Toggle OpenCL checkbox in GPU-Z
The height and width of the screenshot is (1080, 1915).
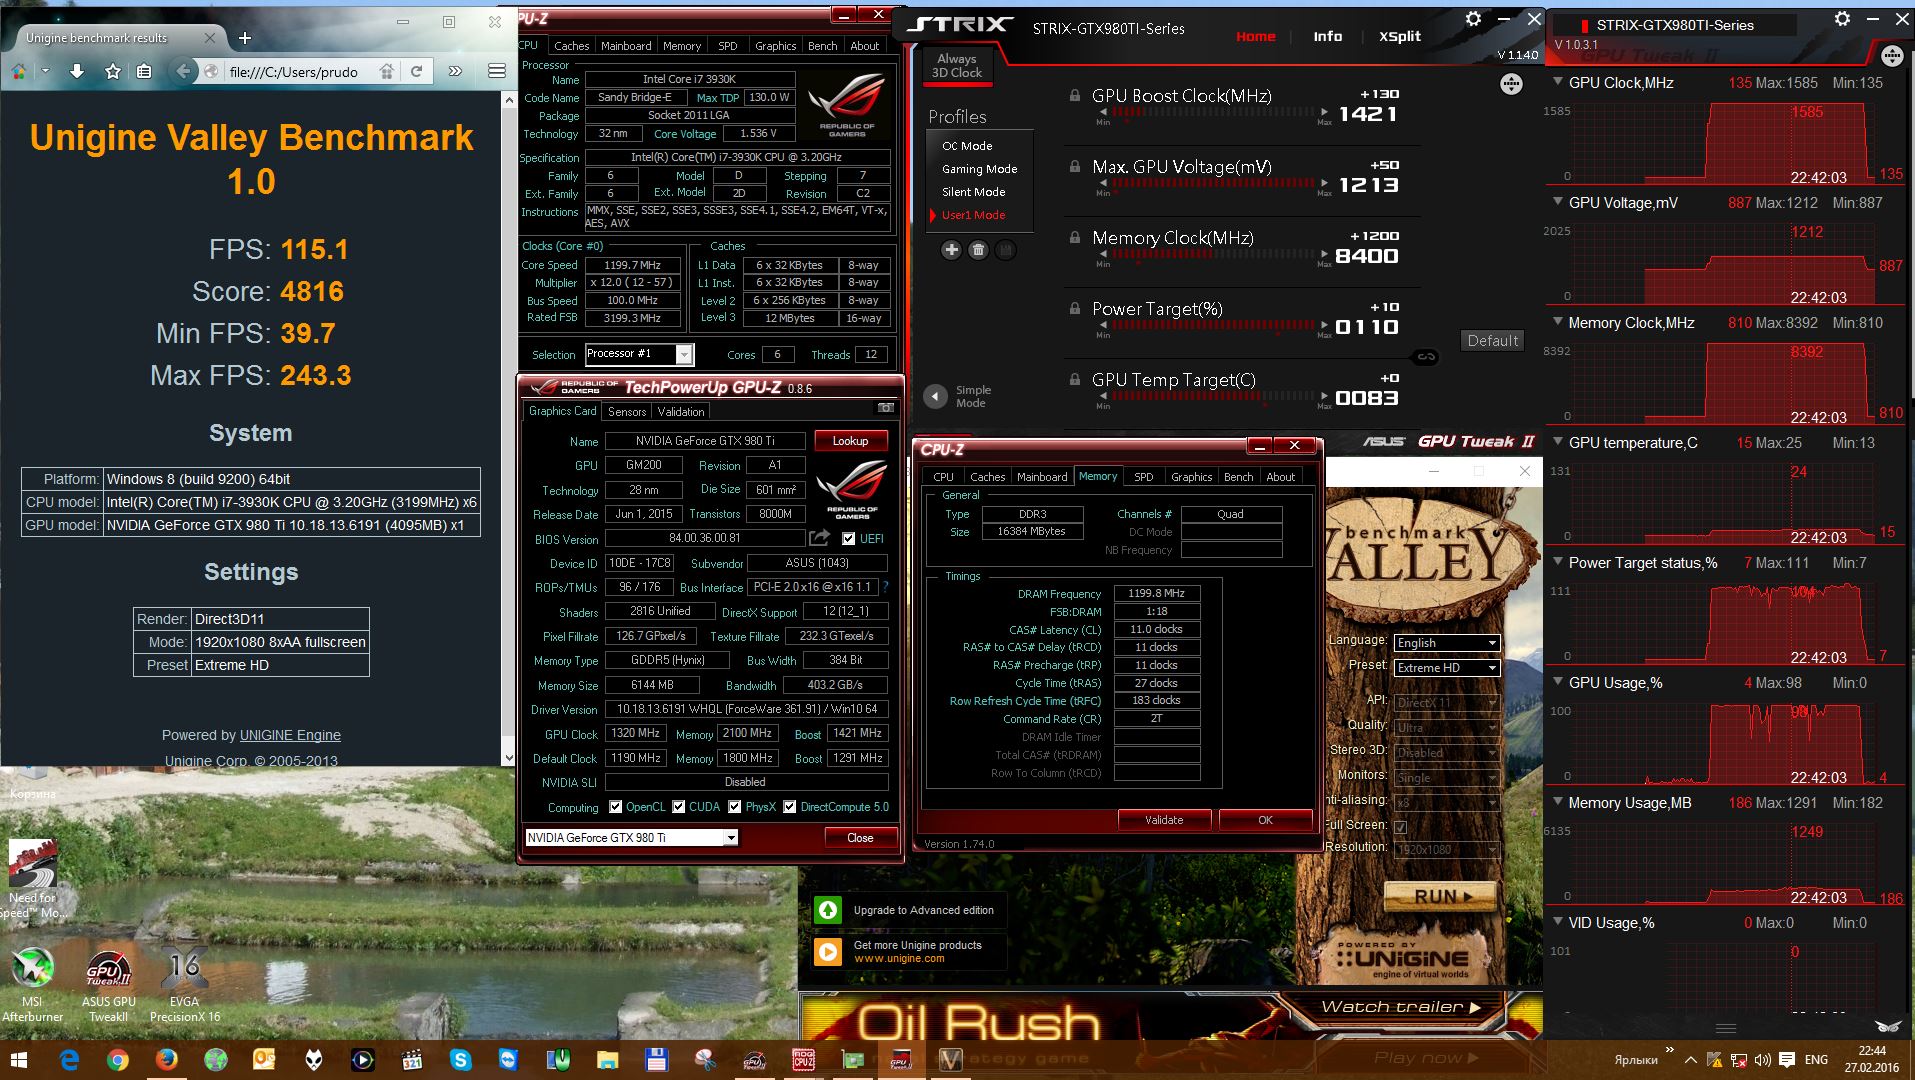coord(615,807)
